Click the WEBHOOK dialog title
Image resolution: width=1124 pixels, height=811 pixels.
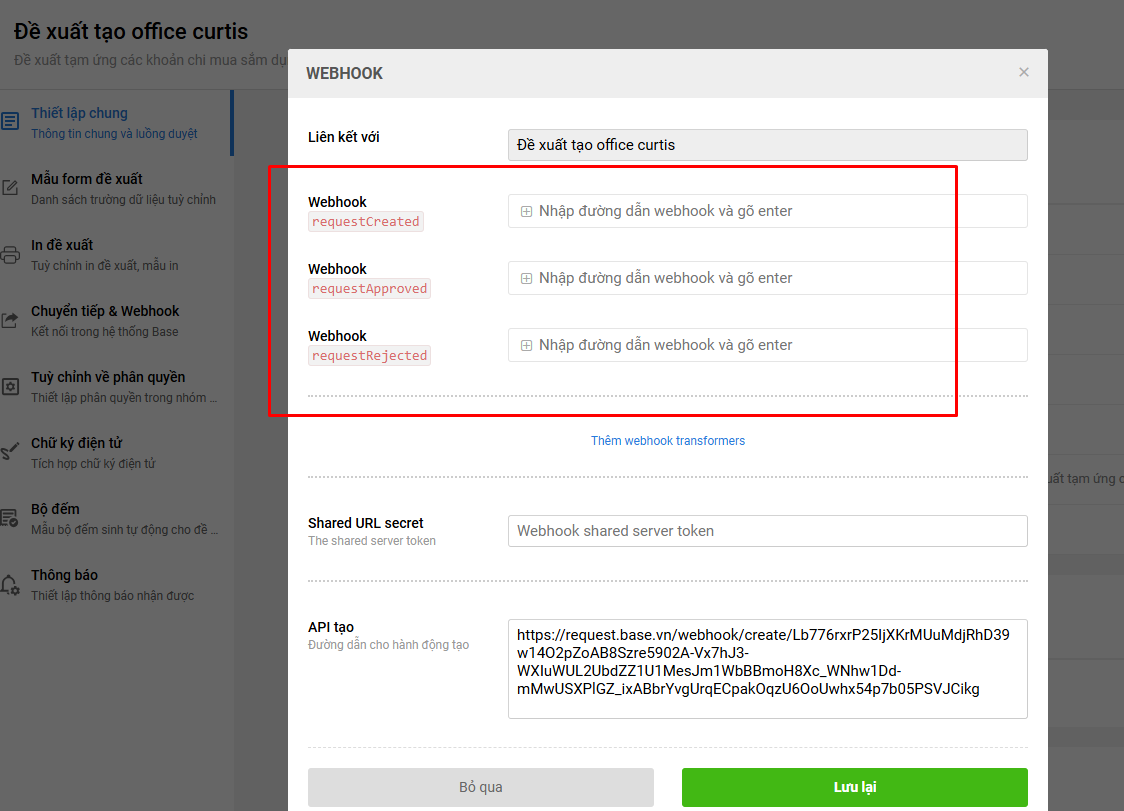pyautogui.click(x=344, y=73)
